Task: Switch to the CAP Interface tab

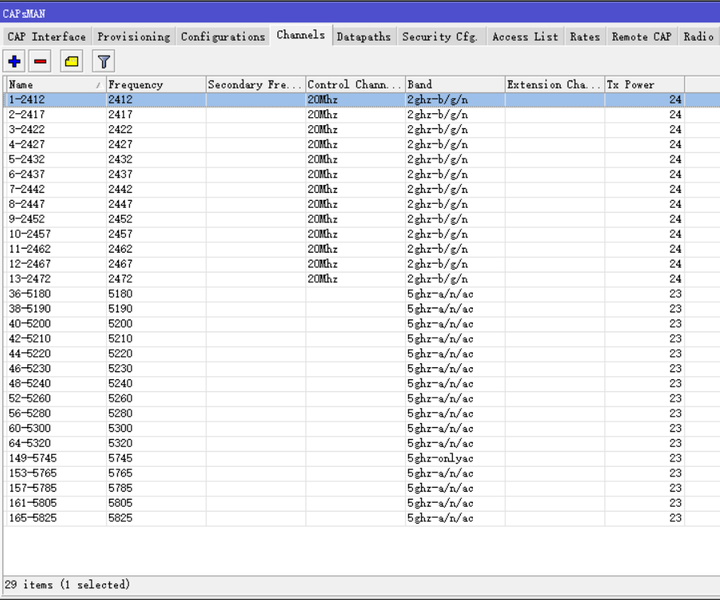Action: click(x=46, y=37)
